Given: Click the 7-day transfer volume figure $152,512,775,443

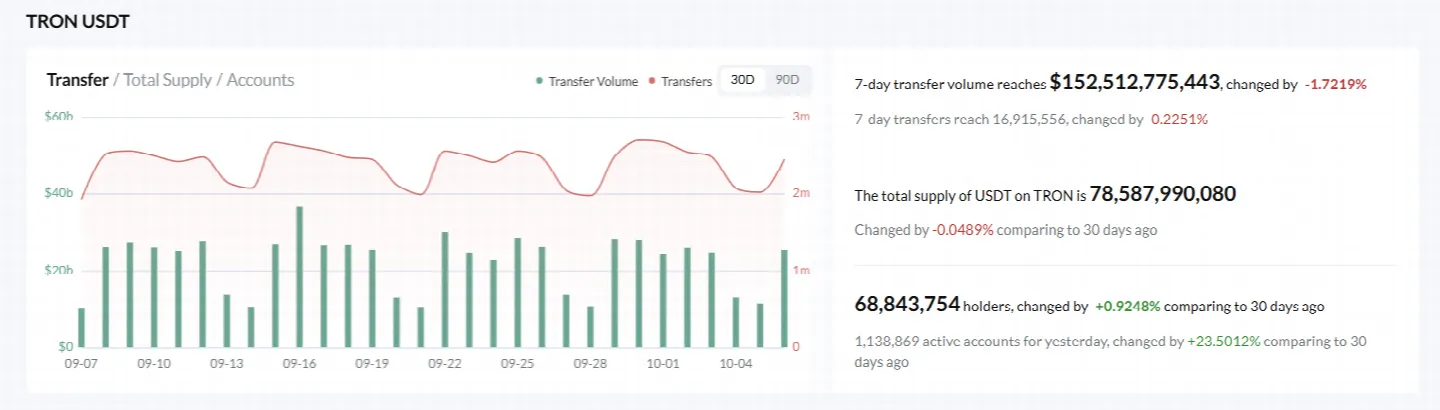Looking at the screenshot, I should click(x=1135, y=83).
